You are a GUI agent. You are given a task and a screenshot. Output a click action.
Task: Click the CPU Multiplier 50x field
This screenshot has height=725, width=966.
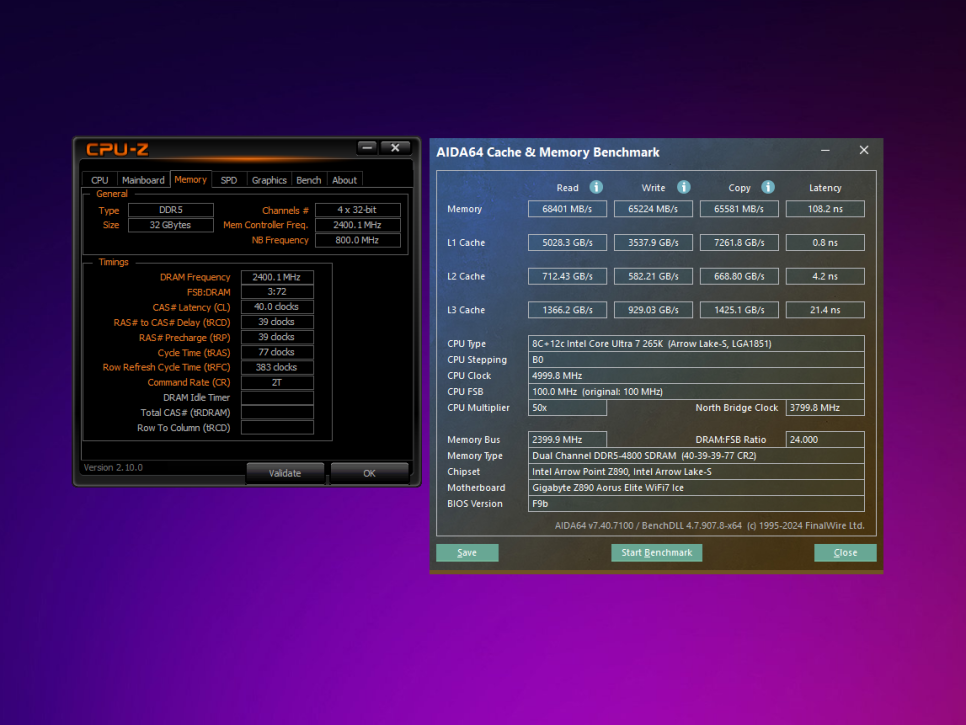(x=567, y=408)
